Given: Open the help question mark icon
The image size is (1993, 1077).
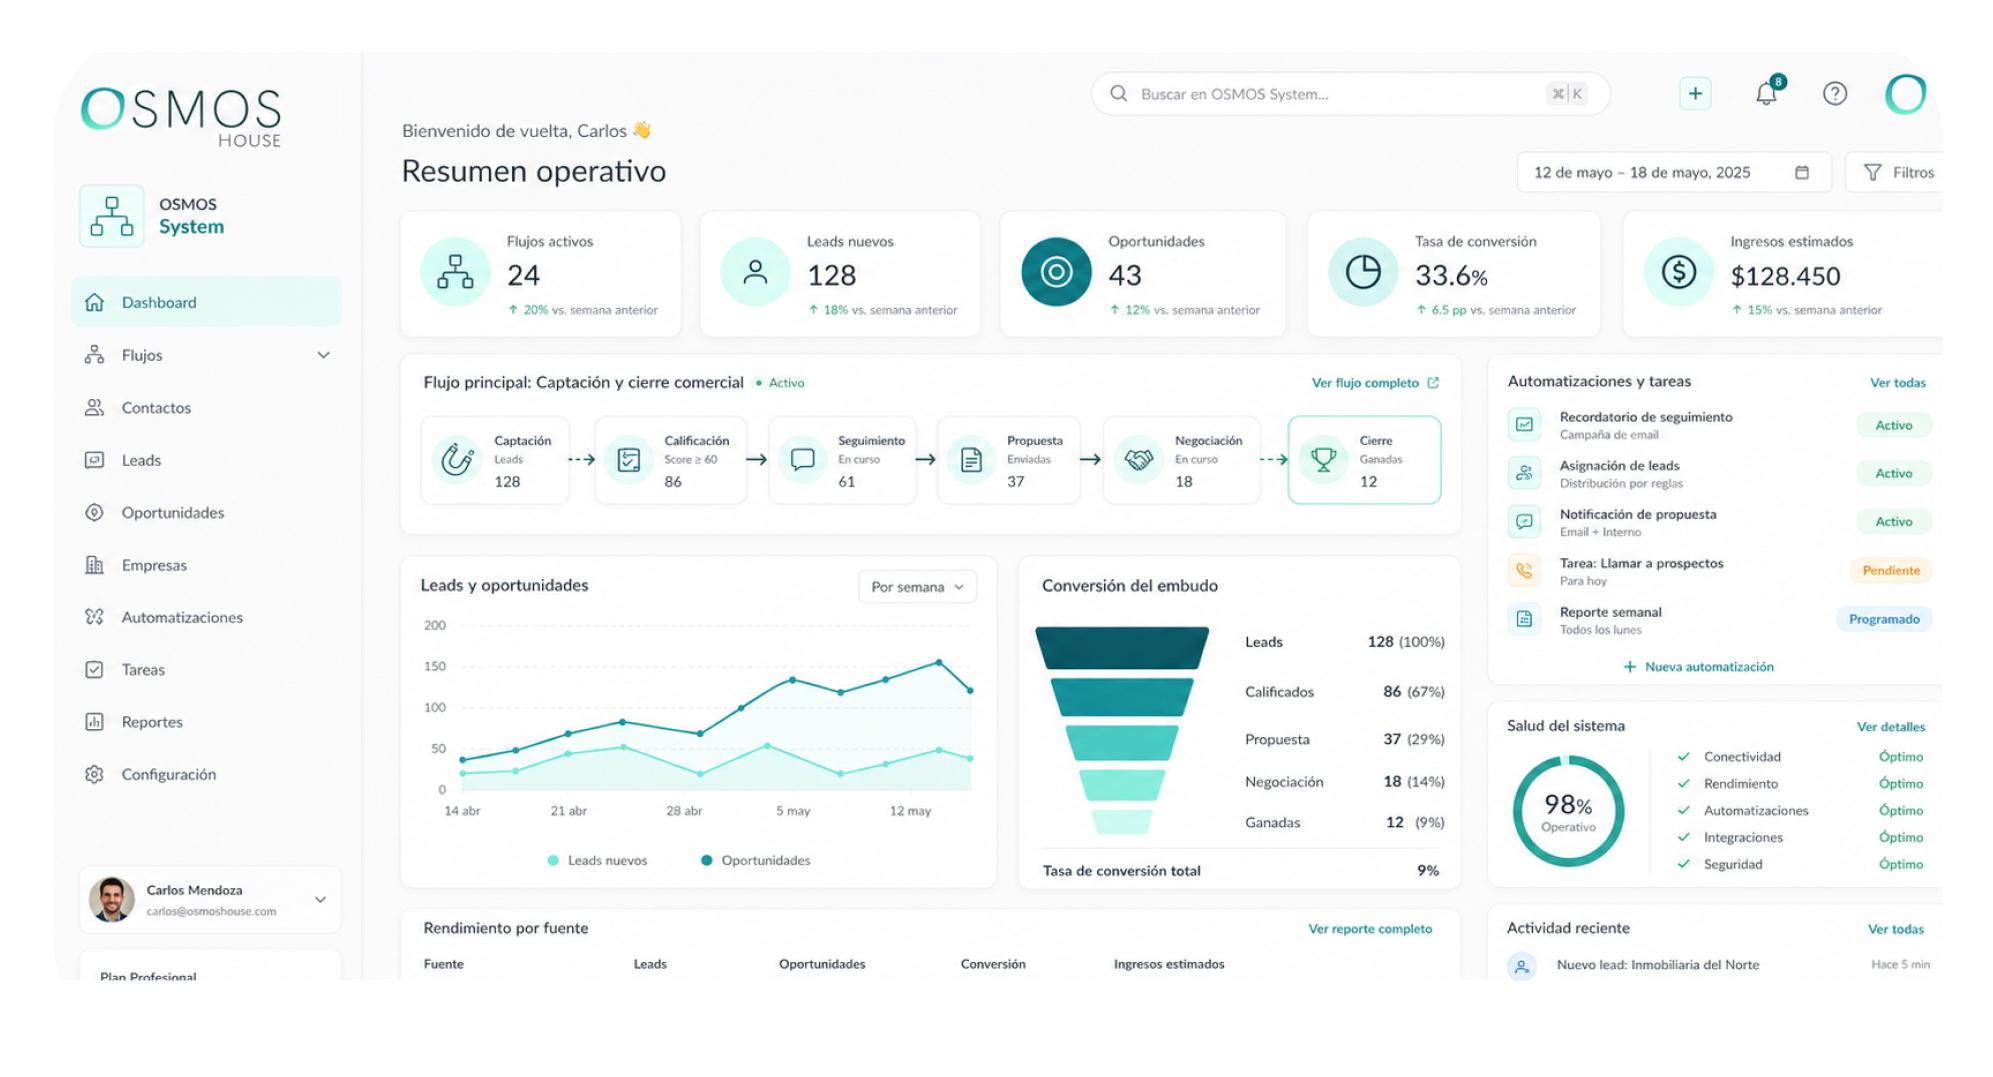Looking at the screenshot, I should [1834, 93].
